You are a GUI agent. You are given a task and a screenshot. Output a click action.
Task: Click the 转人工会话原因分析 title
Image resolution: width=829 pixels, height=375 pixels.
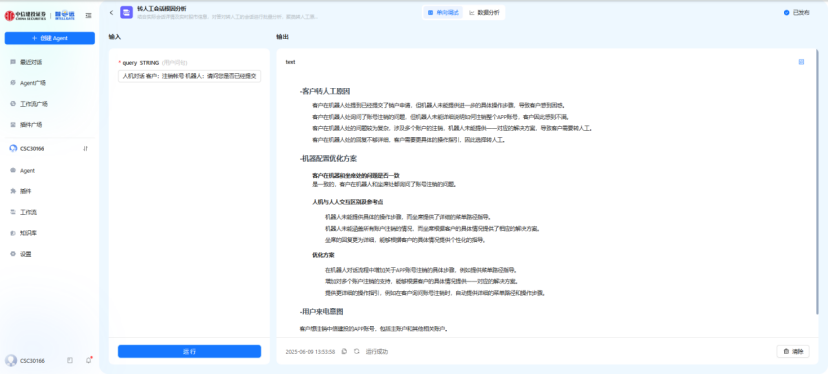tap(161, 9)
